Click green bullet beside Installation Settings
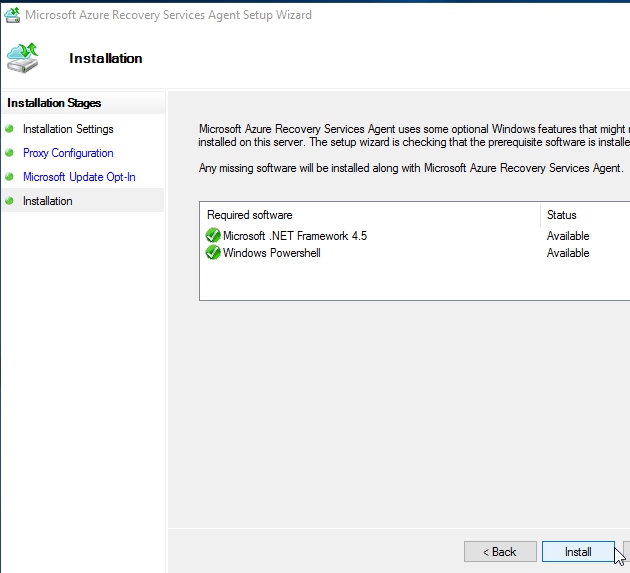Image resolution: width=630 pixels, height=573 pixels. point(10,129)
